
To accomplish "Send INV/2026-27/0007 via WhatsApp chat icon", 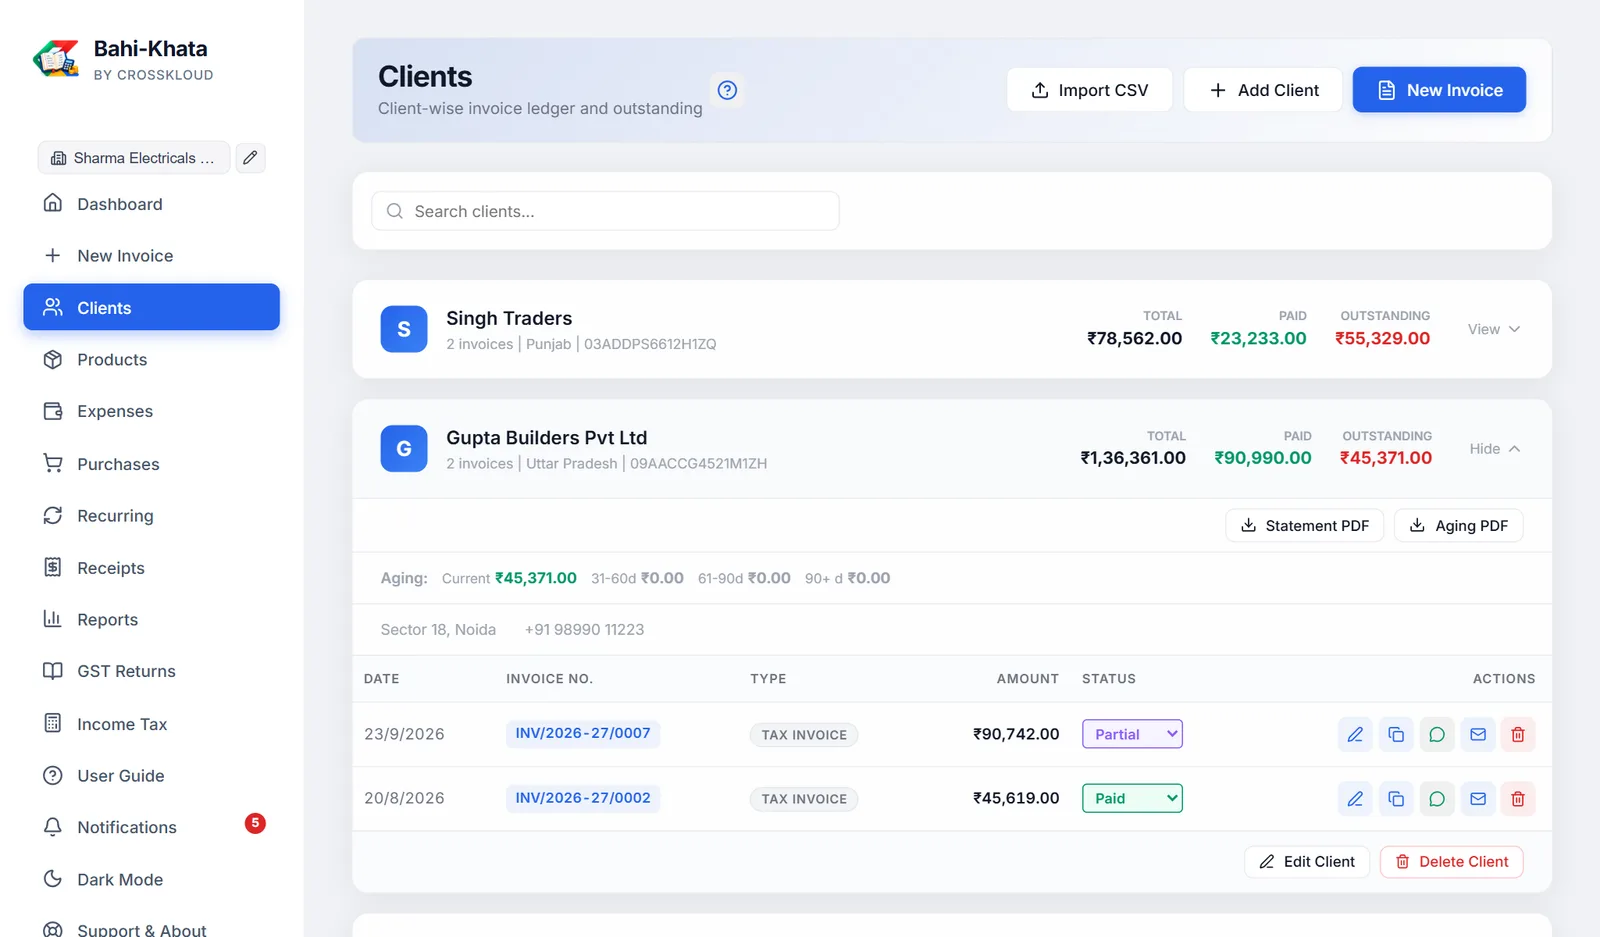I will (1437, 735).
